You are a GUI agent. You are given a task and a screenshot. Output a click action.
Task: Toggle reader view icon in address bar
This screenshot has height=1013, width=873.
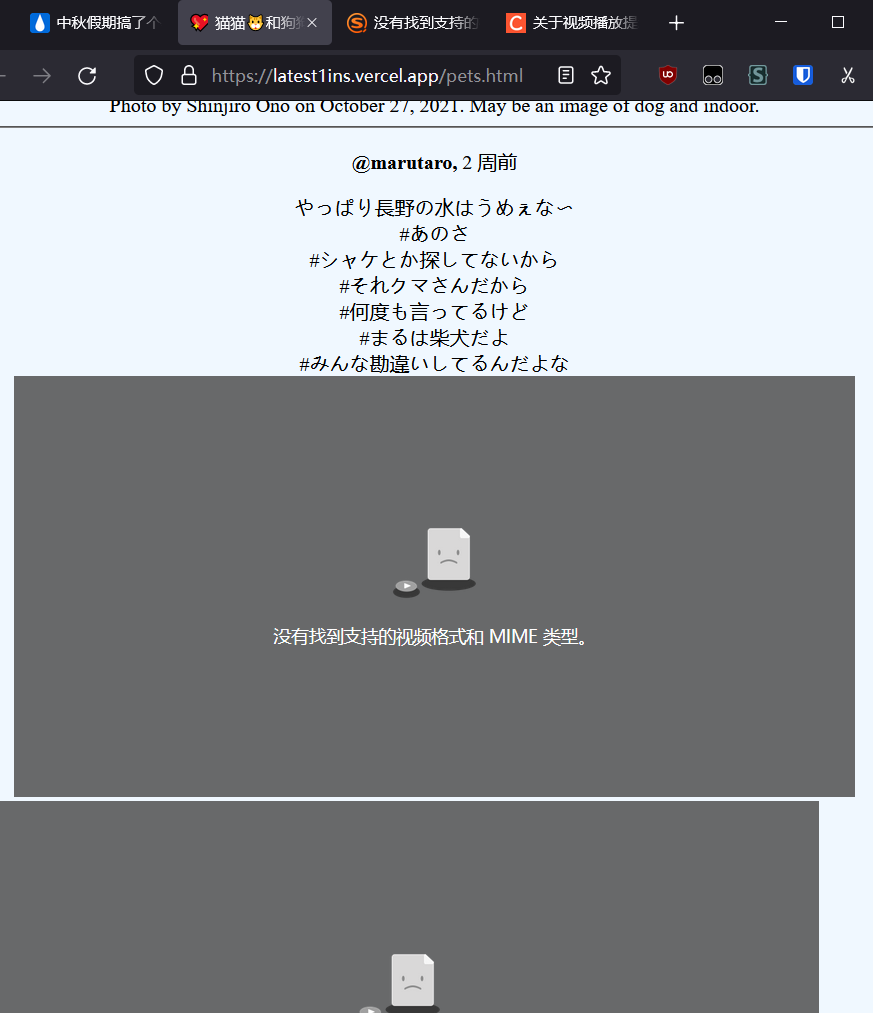point(565,76)
